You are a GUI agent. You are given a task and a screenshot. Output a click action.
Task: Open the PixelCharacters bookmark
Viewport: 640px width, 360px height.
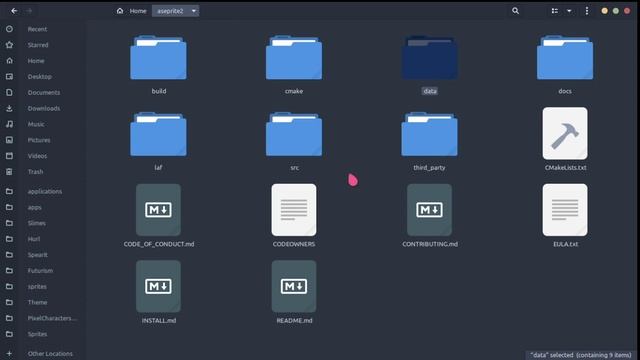(x=51, y=318)
